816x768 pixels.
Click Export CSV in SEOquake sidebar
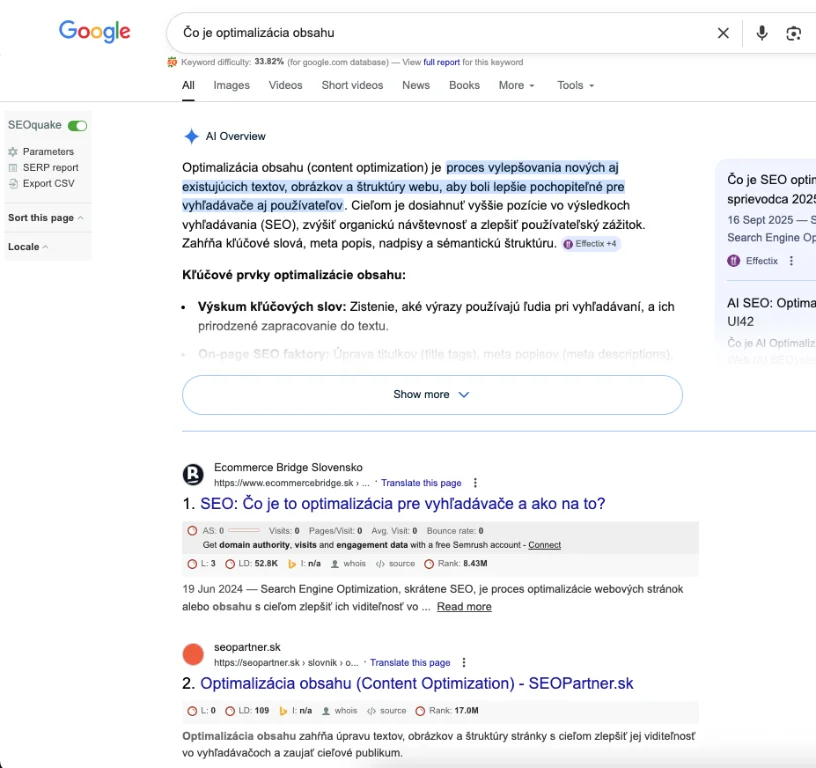pyautogui.click(x=48, y=184)
